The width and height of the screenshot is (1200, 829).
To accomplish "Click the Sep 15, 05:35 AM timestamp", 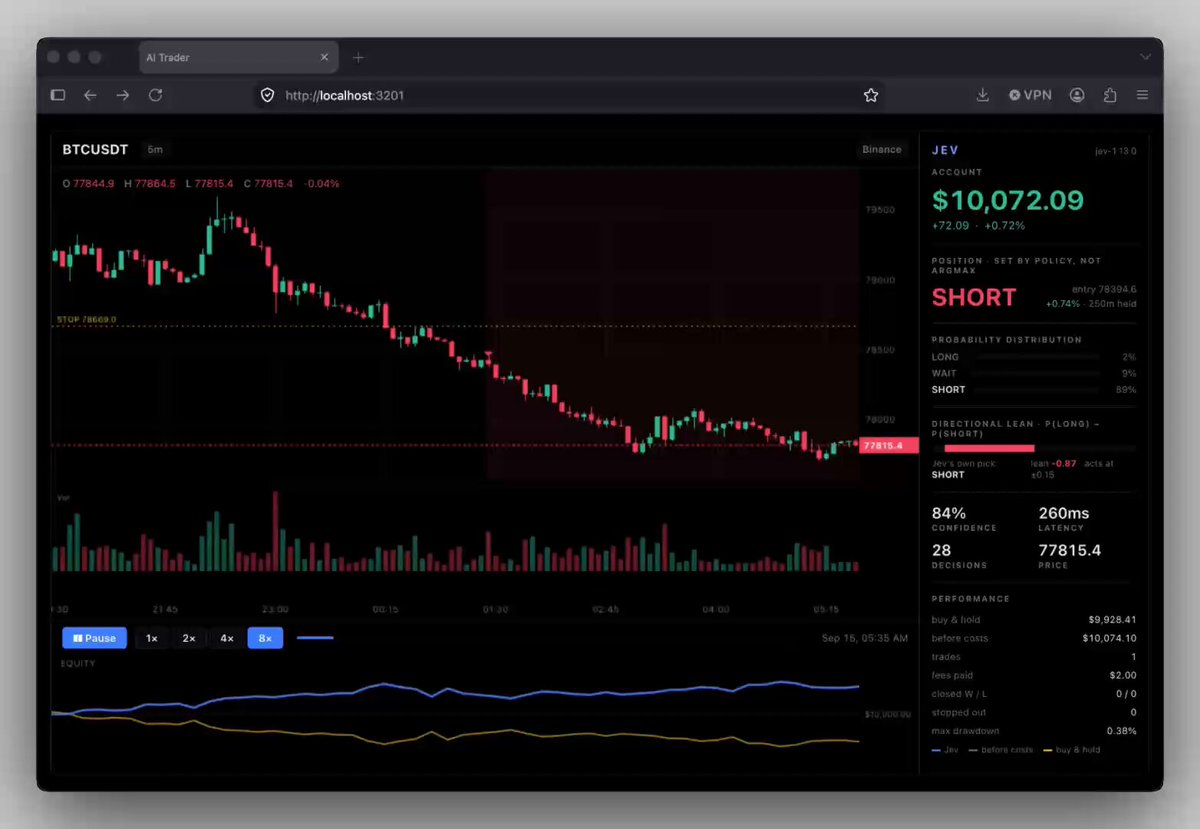I will coord(865,638).
